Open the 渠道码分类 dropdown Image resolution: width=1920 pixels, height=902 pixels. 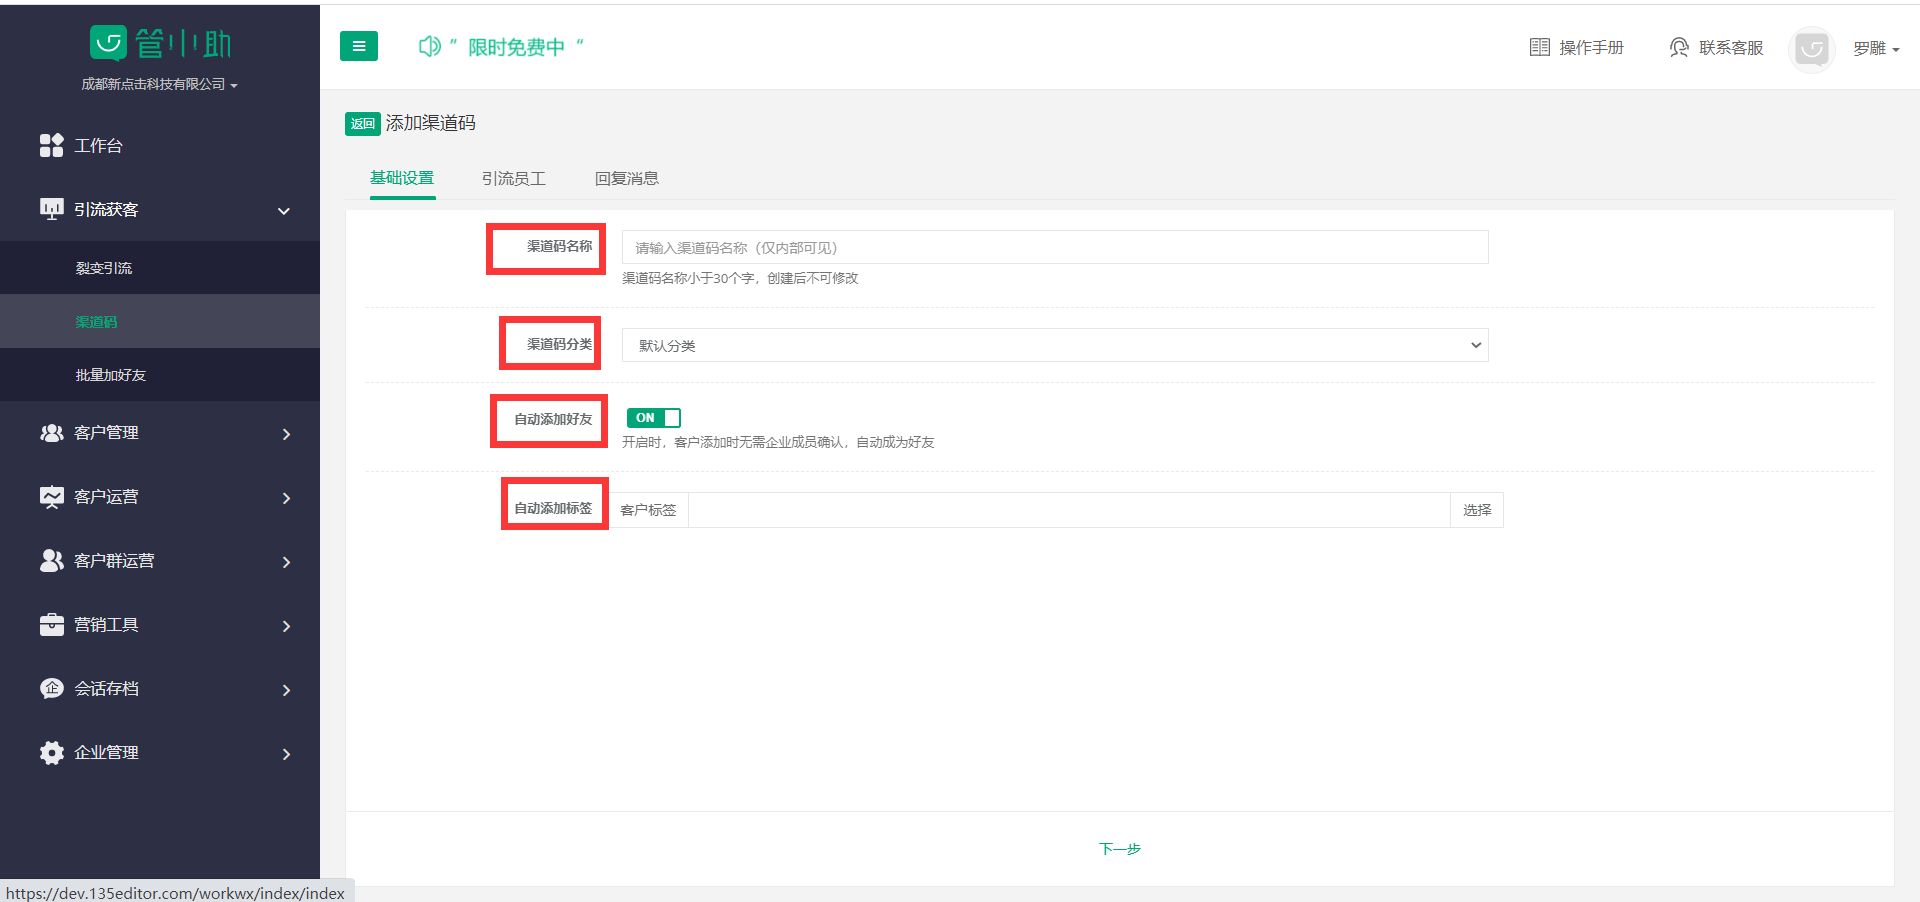click(1055, 345)
